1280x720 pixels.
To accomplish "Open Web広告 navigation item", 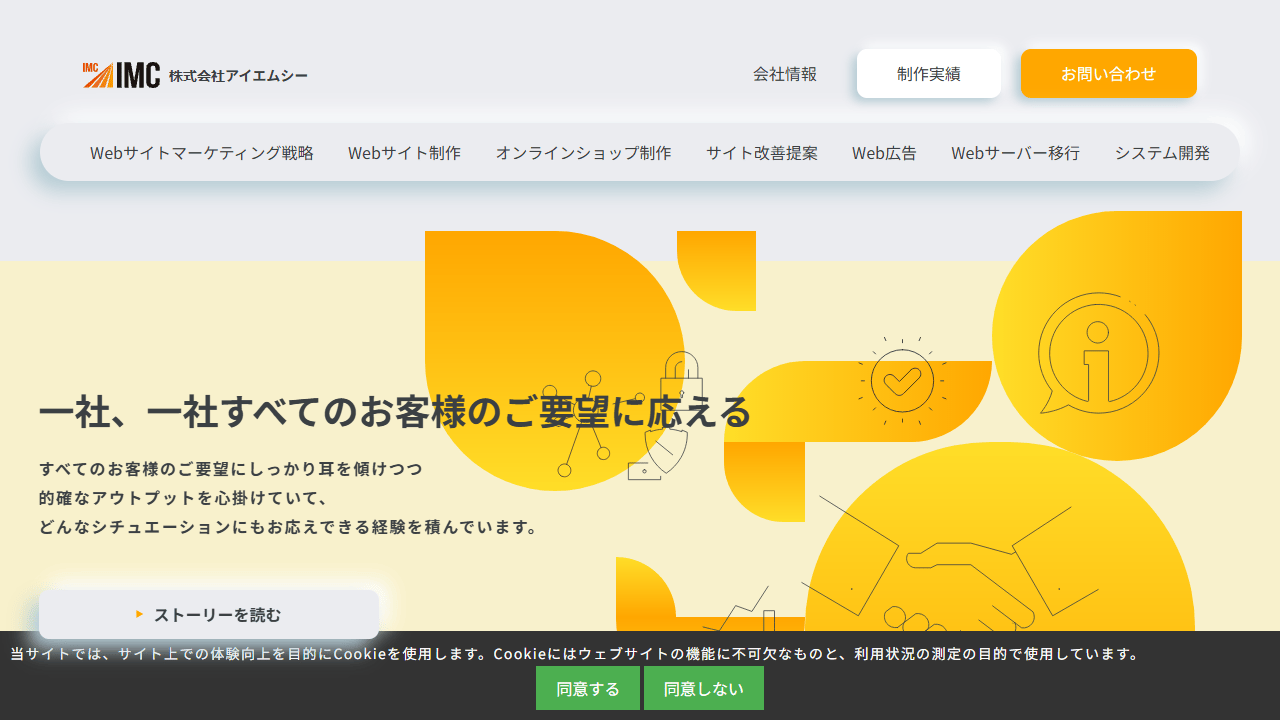I will coord(884,153).
